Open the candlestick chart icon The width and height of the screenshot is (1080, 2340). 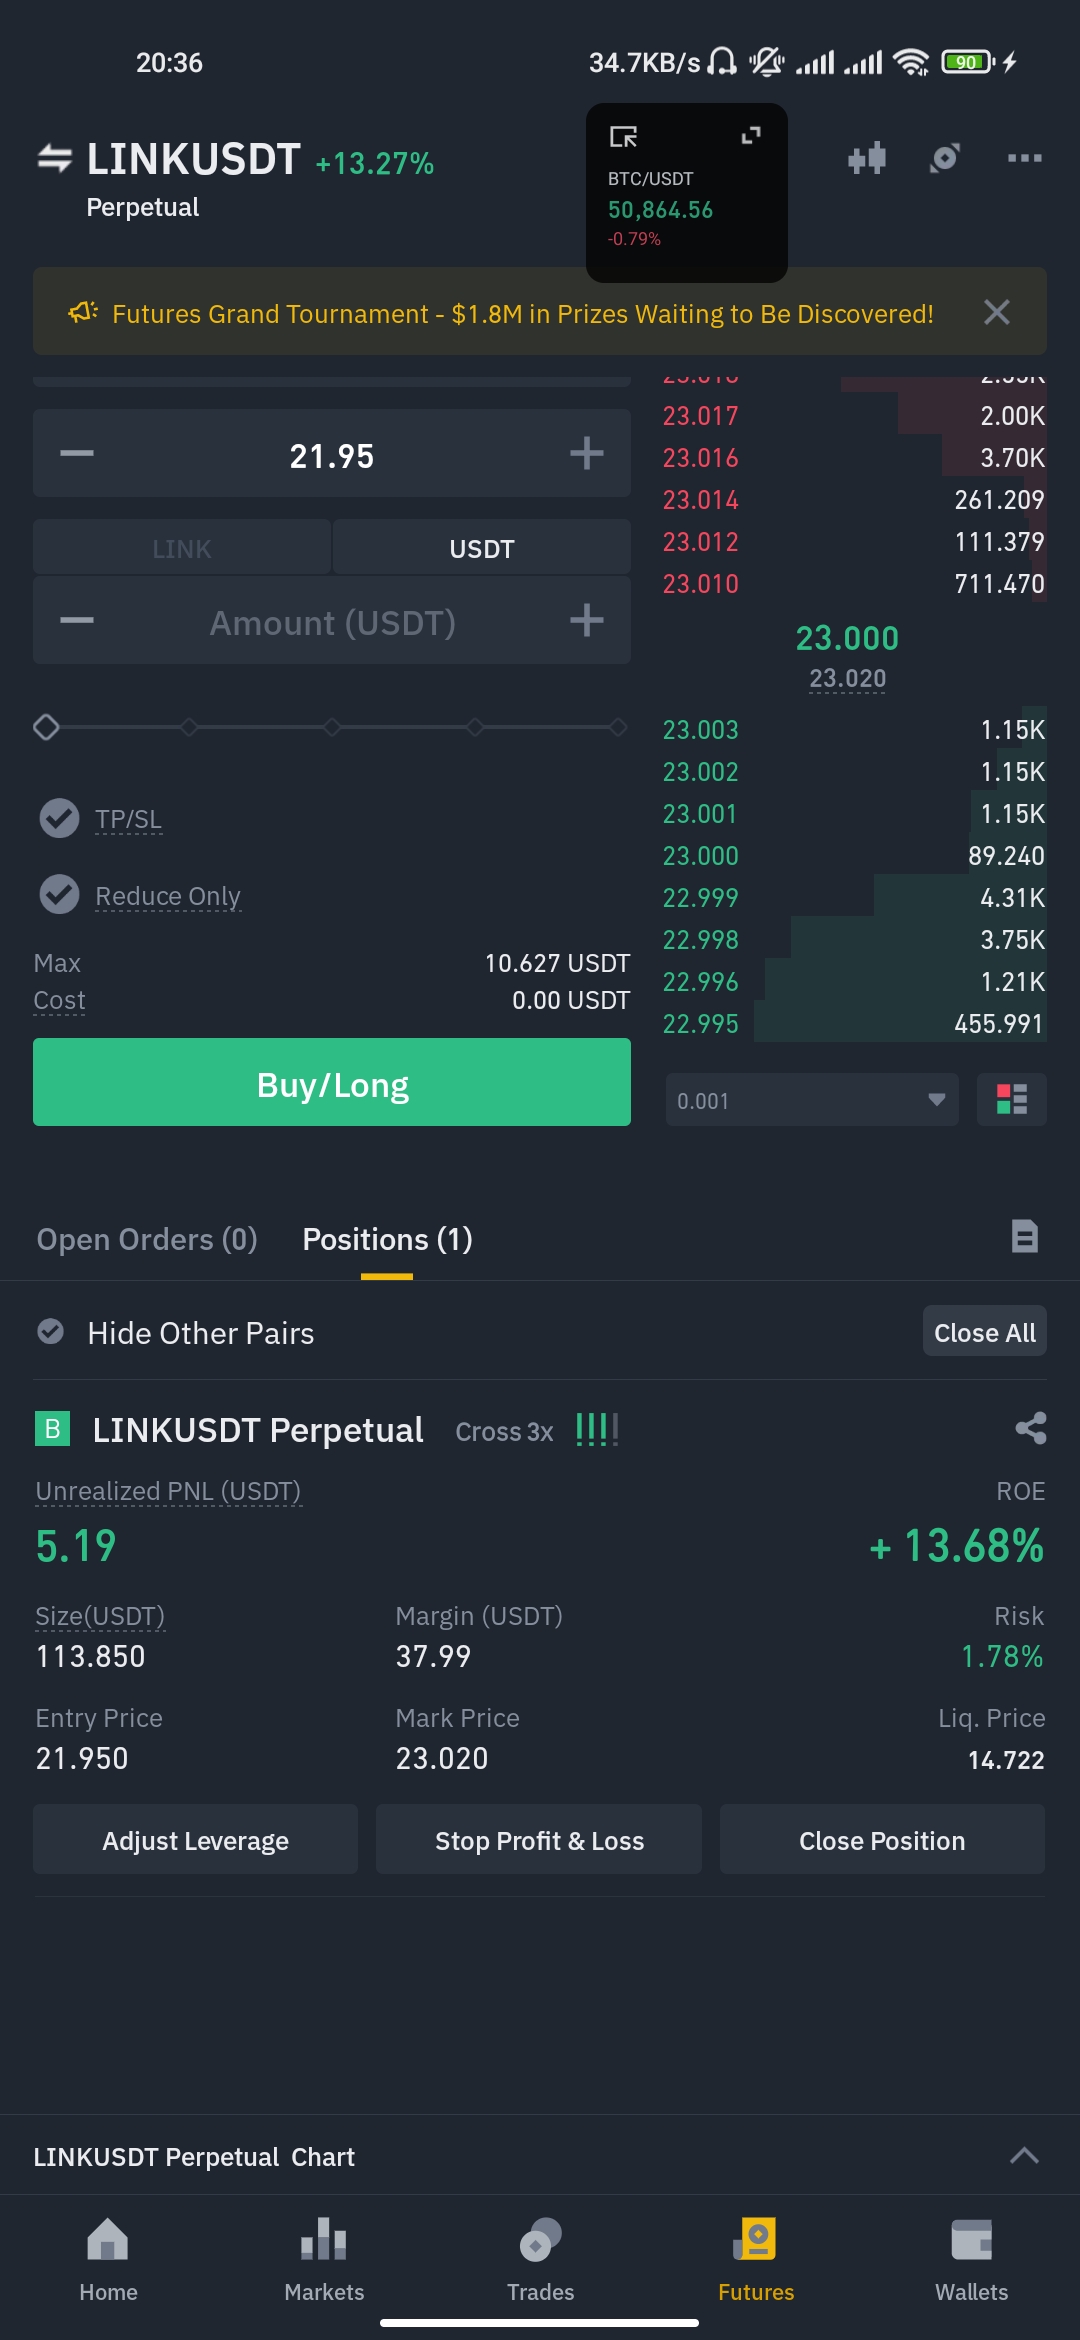click(867, 158)
